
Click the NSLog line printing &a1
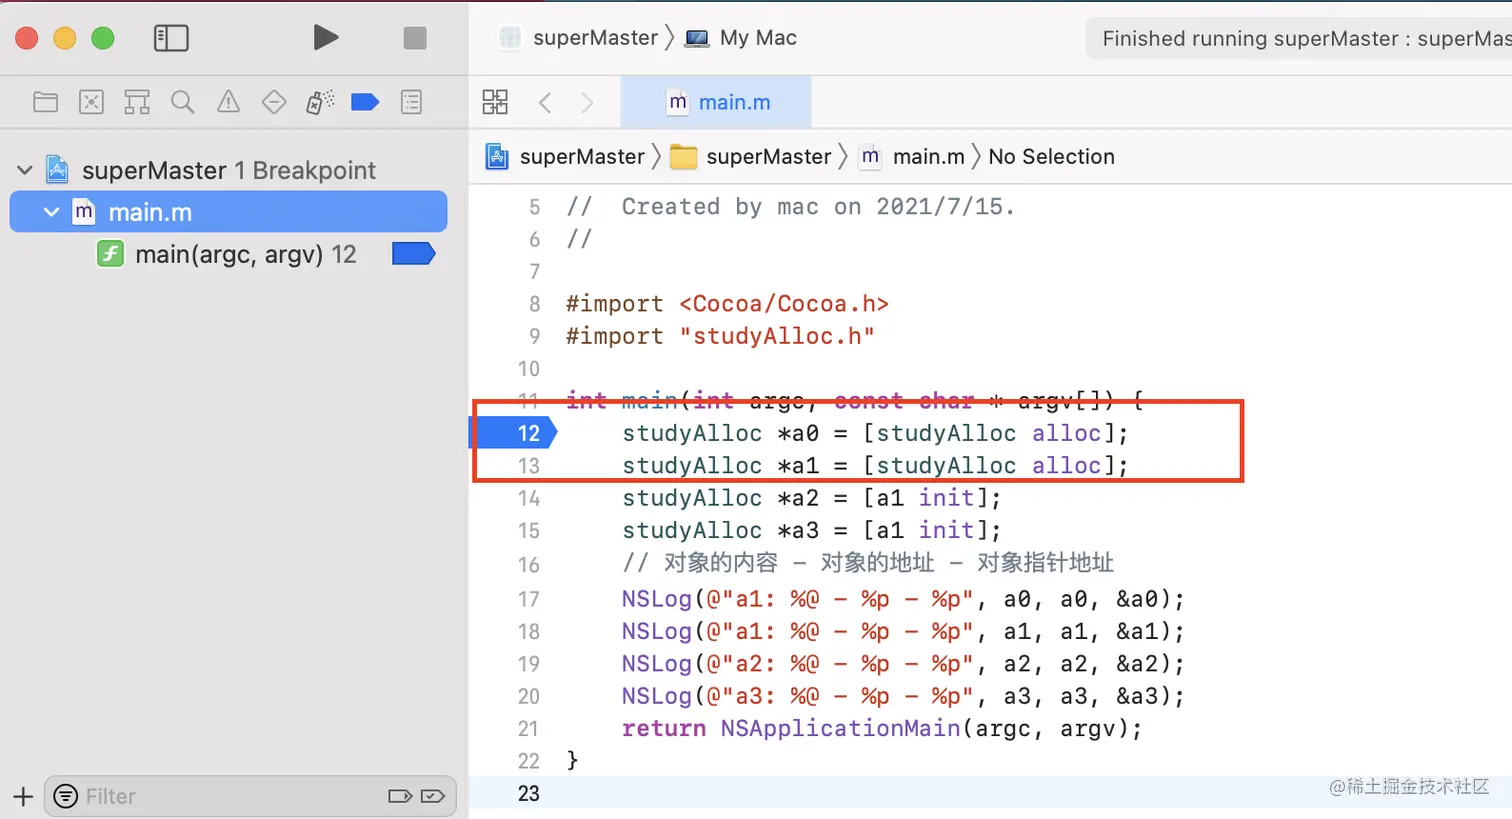coord(903,632)
